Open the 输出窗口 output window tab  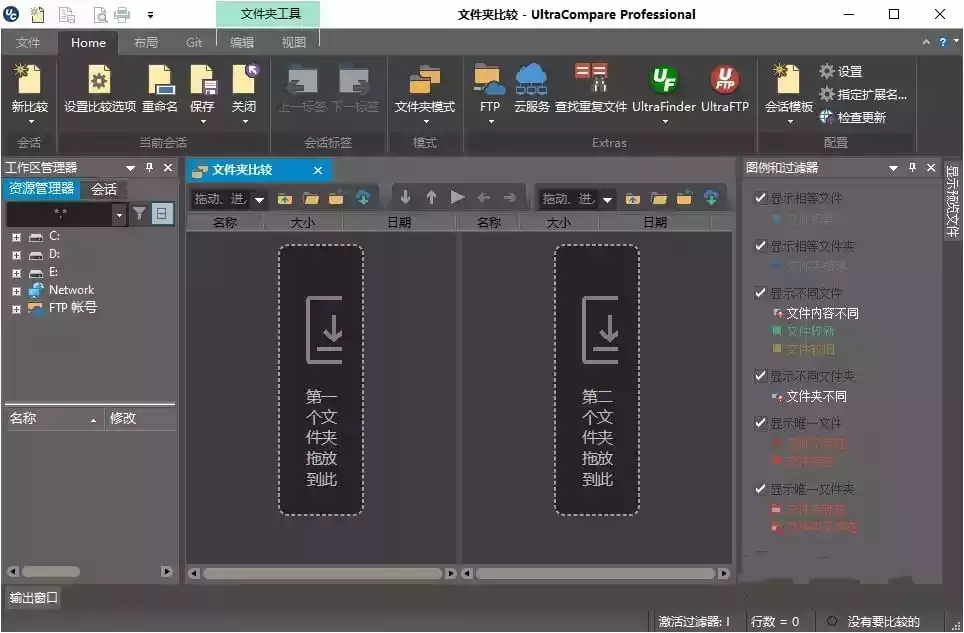[x=34, y=597]
